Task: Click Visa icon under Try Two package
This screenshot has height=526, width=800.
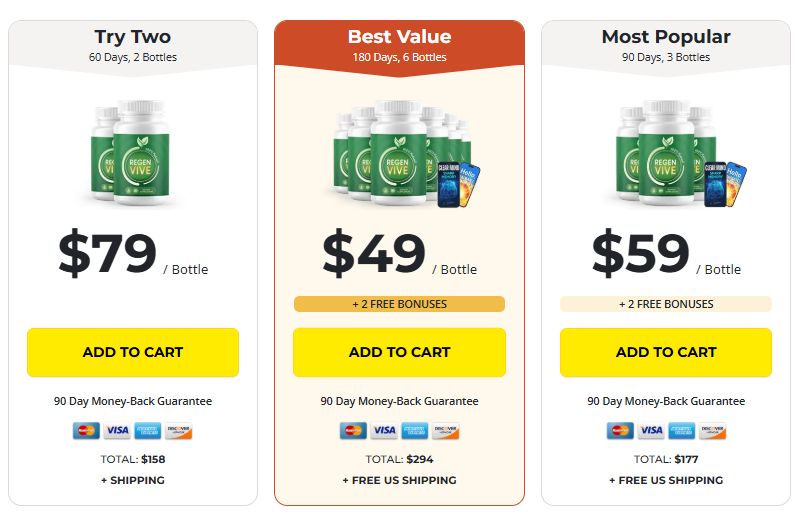Action: pos(117,431)
